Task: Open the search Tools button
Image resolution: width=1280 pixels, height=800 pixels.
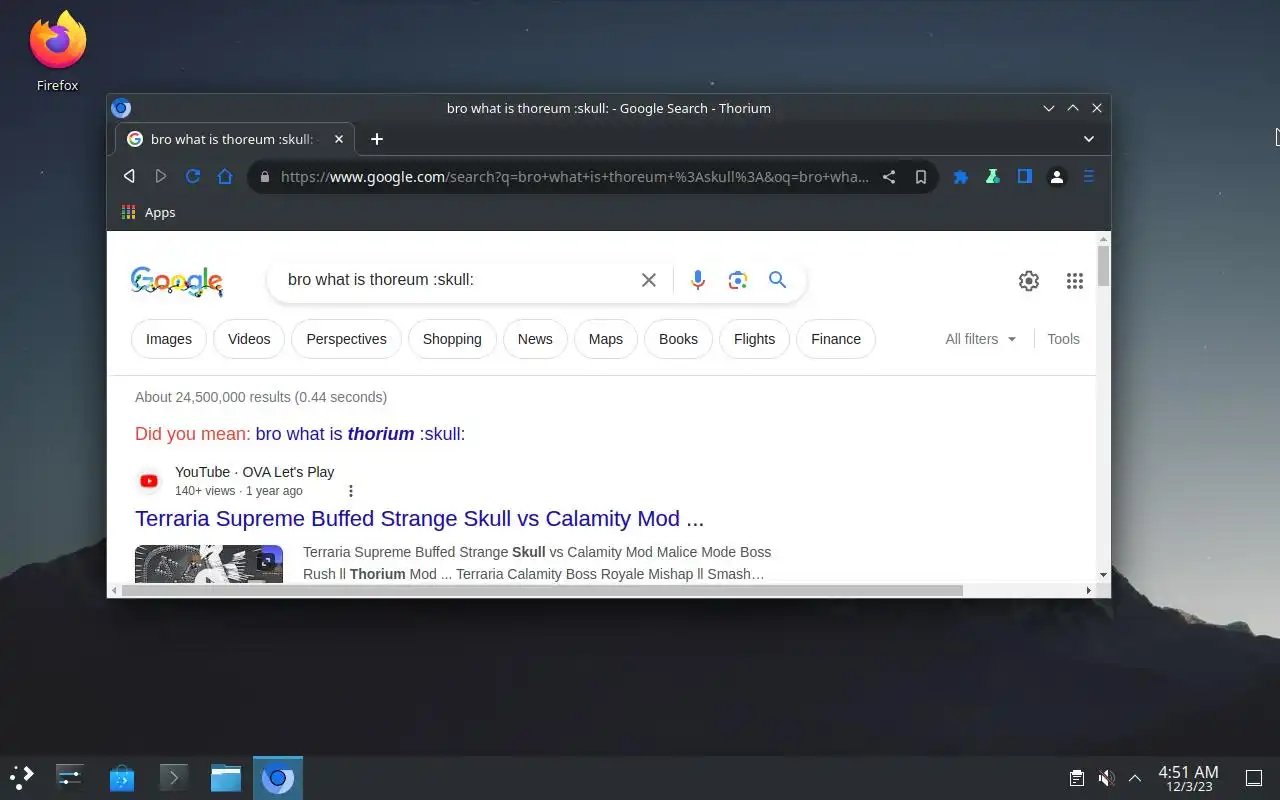Action: (x=1063, y=339)
